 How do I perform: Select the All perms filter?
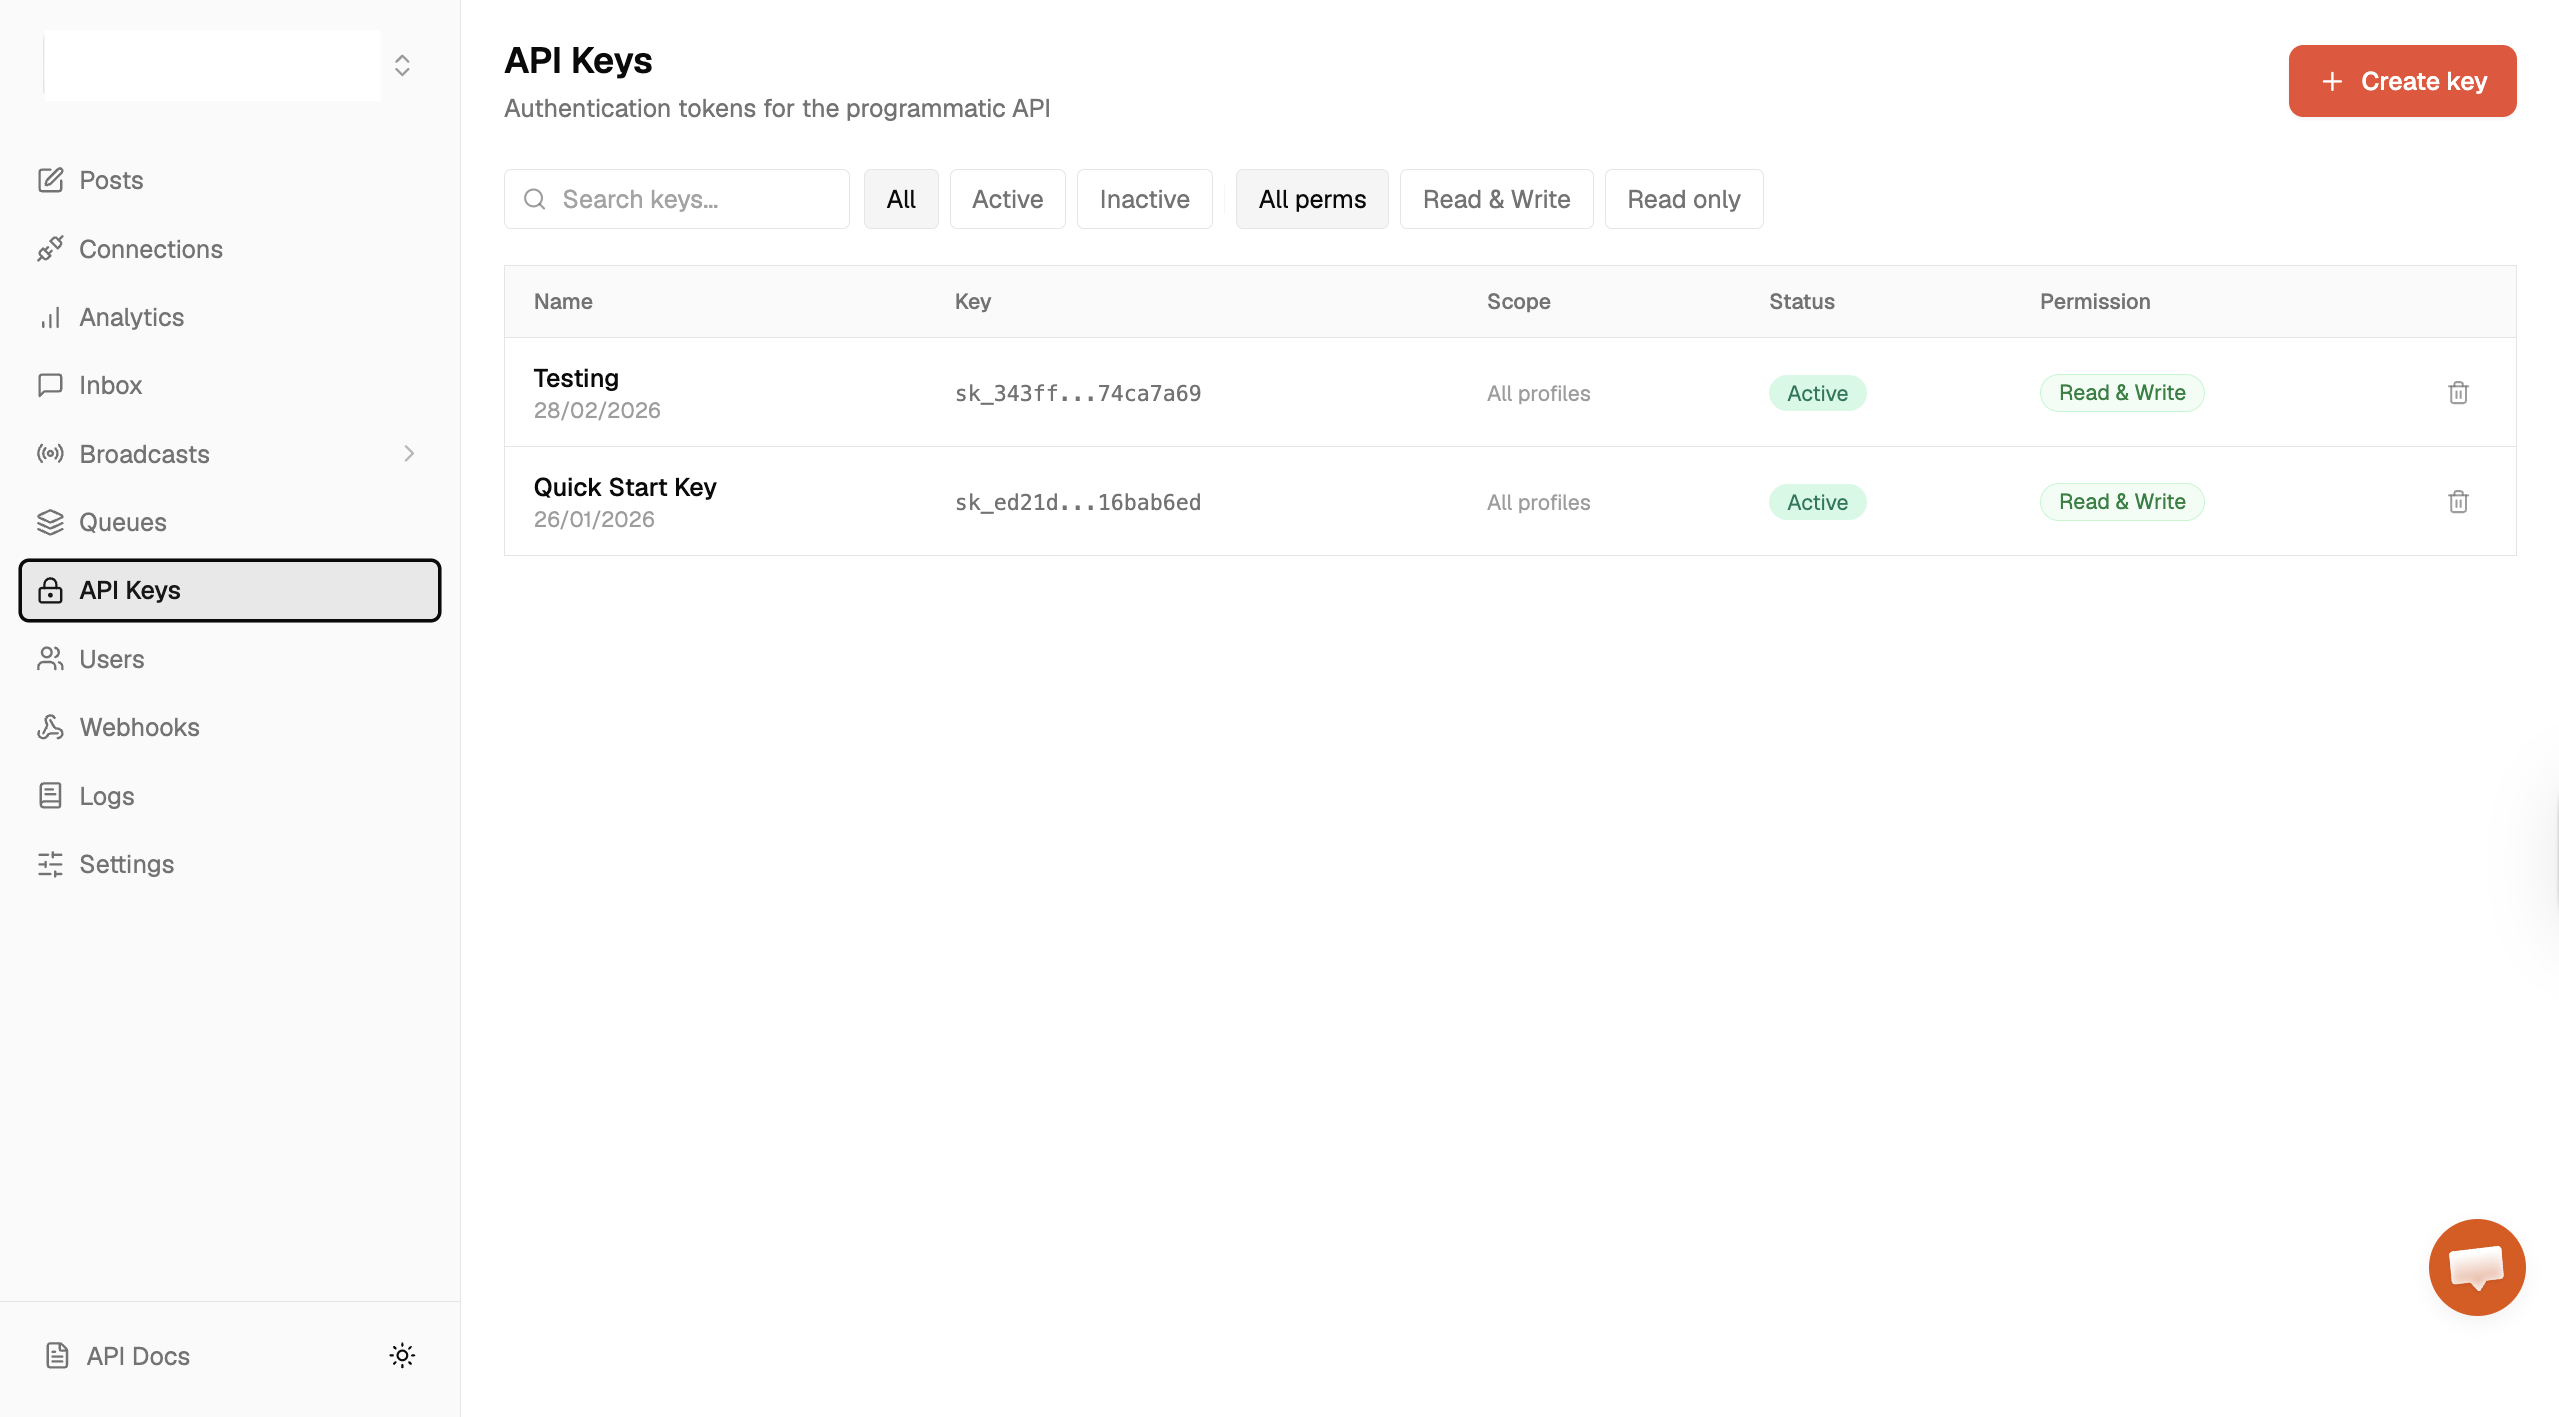coord(1311,199)
